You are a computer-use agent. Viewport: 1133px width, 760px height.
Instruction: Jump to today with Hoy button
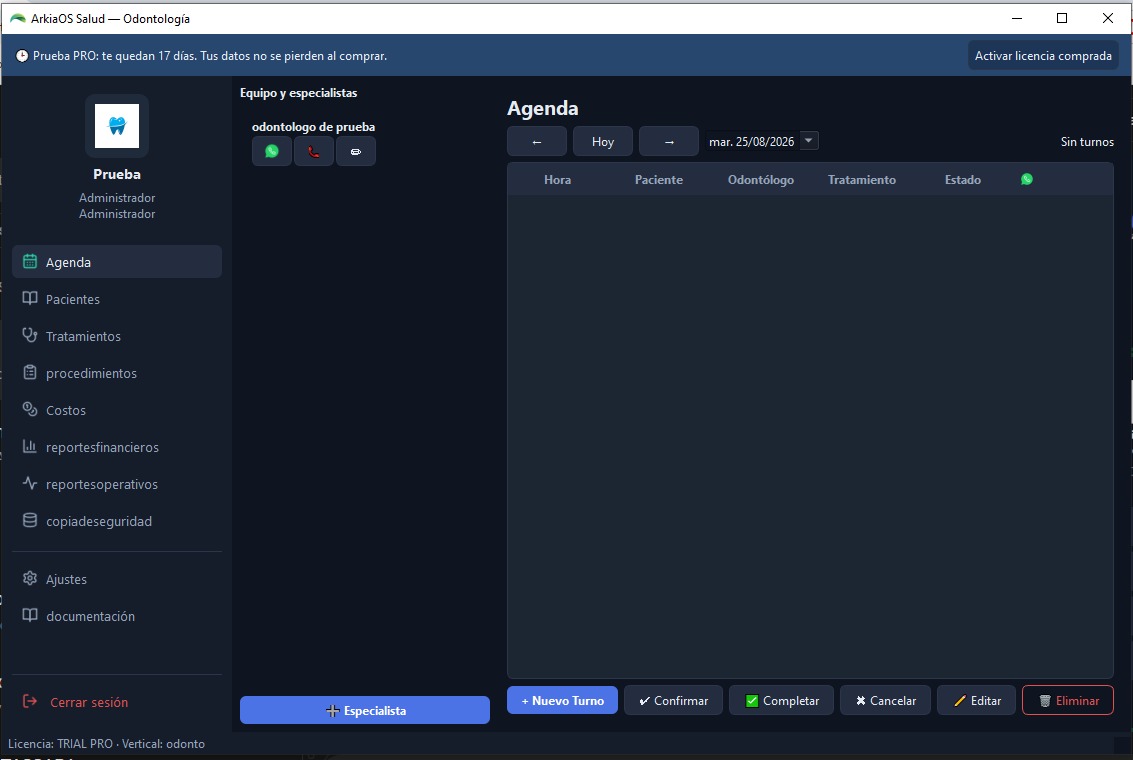603,142
